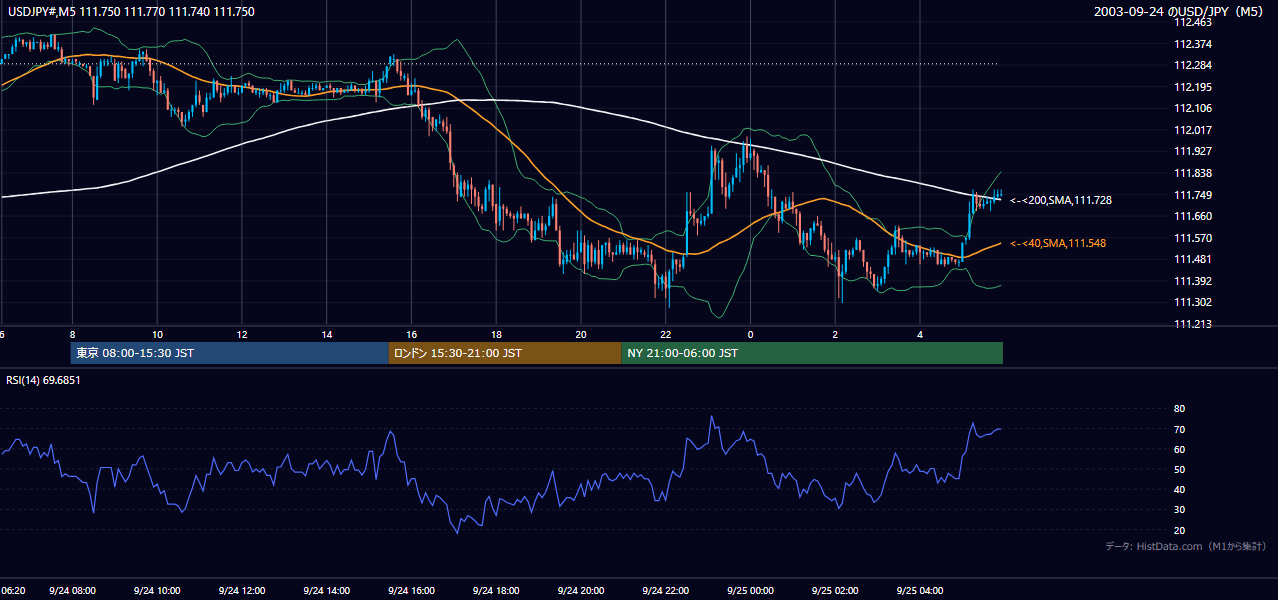Click the データ: HistData.com credit text

coord(1186,546)
